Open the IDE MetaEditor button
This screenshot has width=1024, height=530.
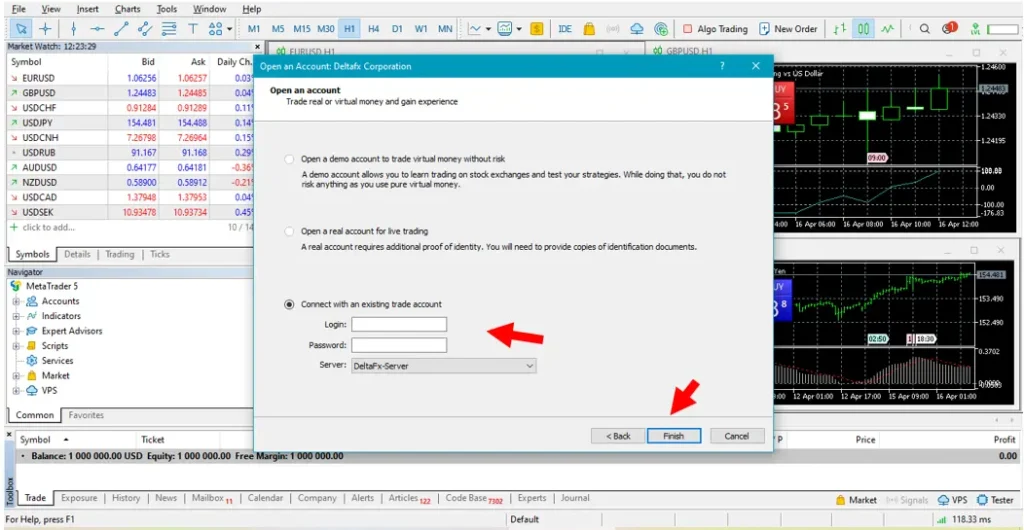565,29
